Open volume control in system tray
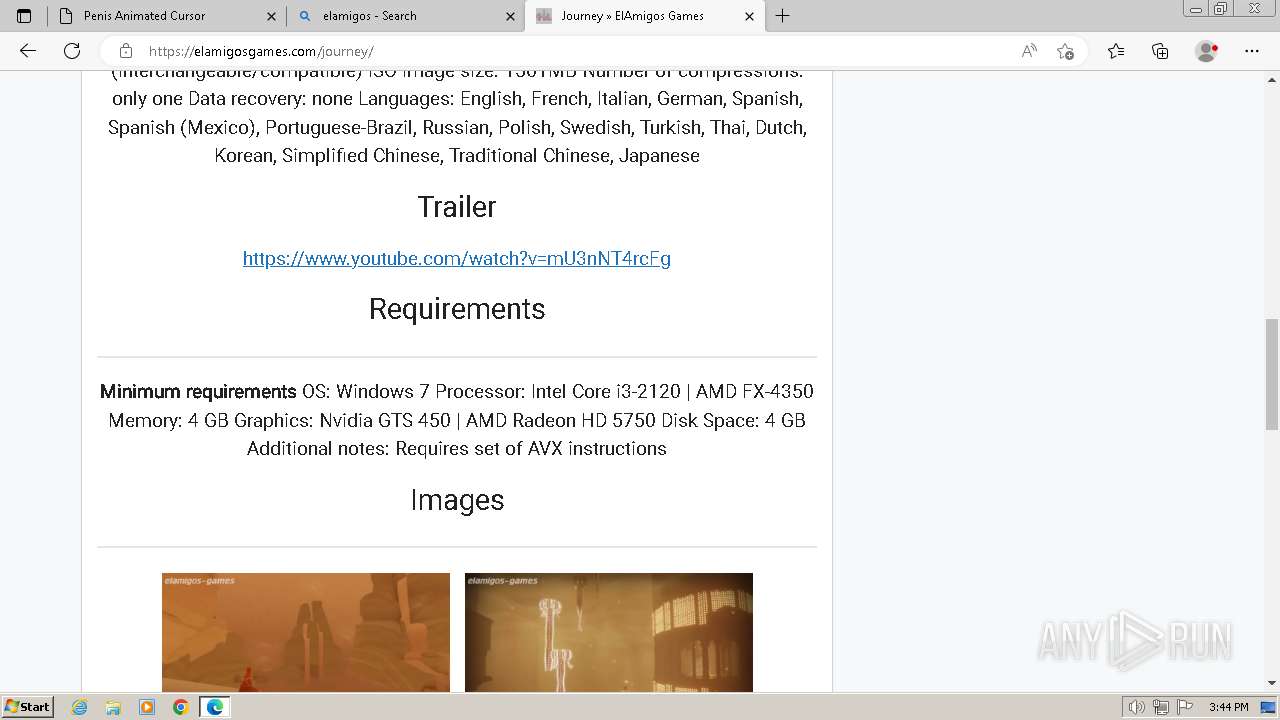 (1136, 707)
